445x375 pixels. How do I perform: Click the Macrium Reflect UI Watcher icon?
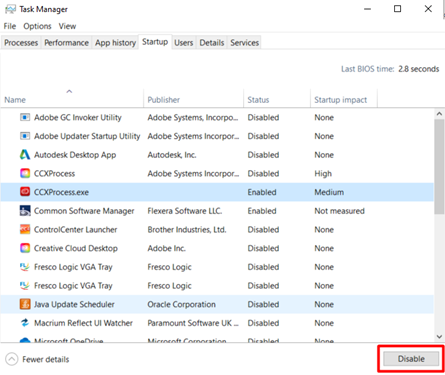(25, 323)
